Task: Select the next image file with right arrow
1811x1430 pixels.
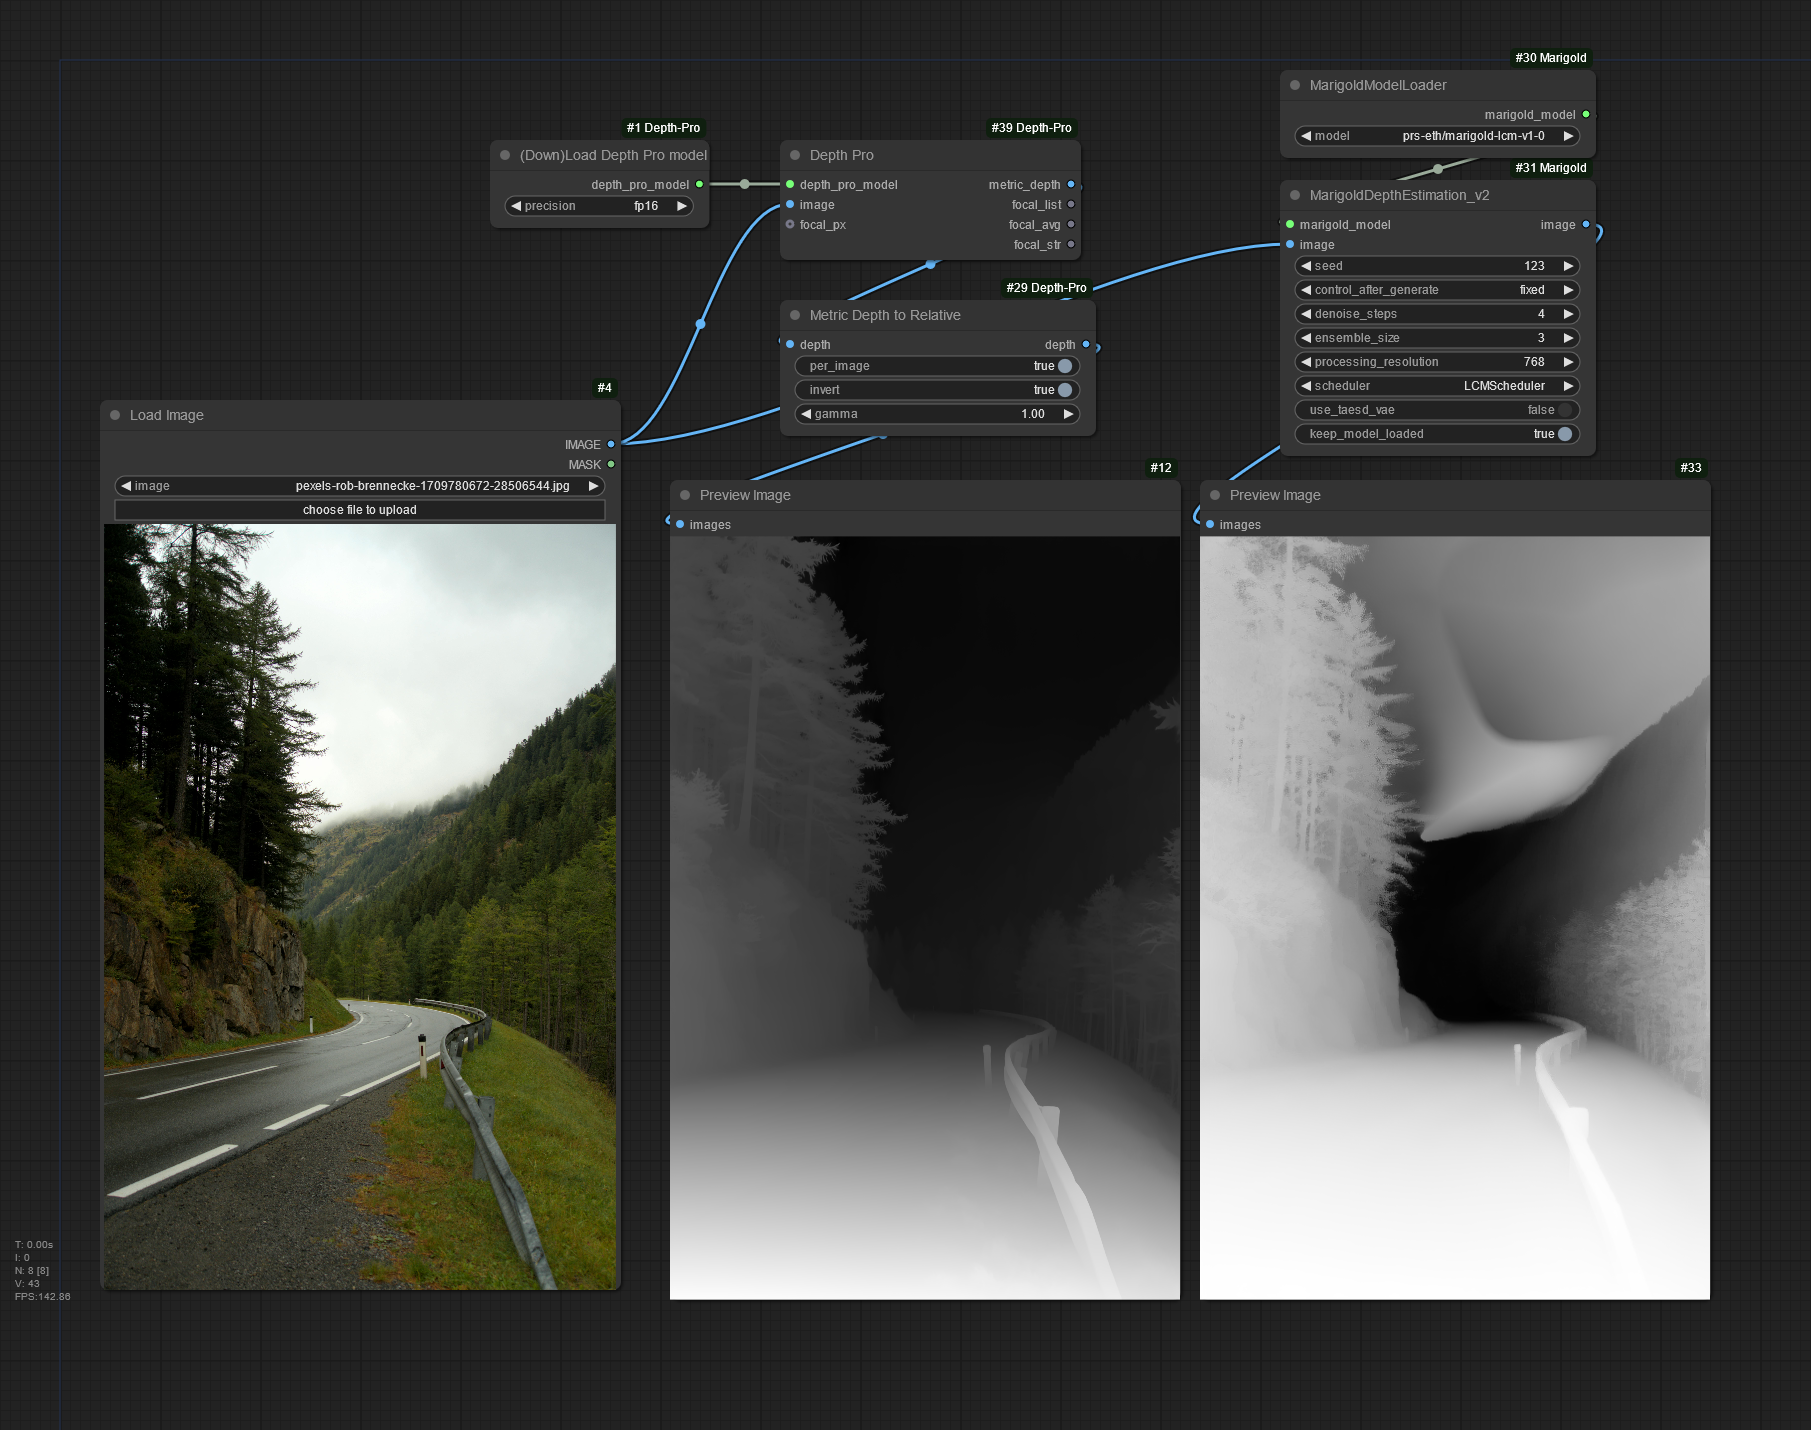Action: (x=594, y=486)
